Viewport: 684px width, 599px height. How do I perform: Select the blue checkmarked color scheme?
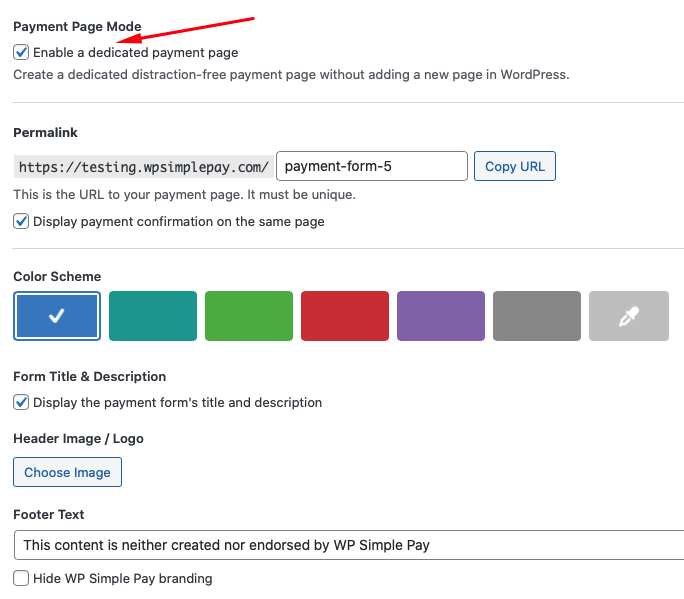pyautogui.click(x=57, y=316)
